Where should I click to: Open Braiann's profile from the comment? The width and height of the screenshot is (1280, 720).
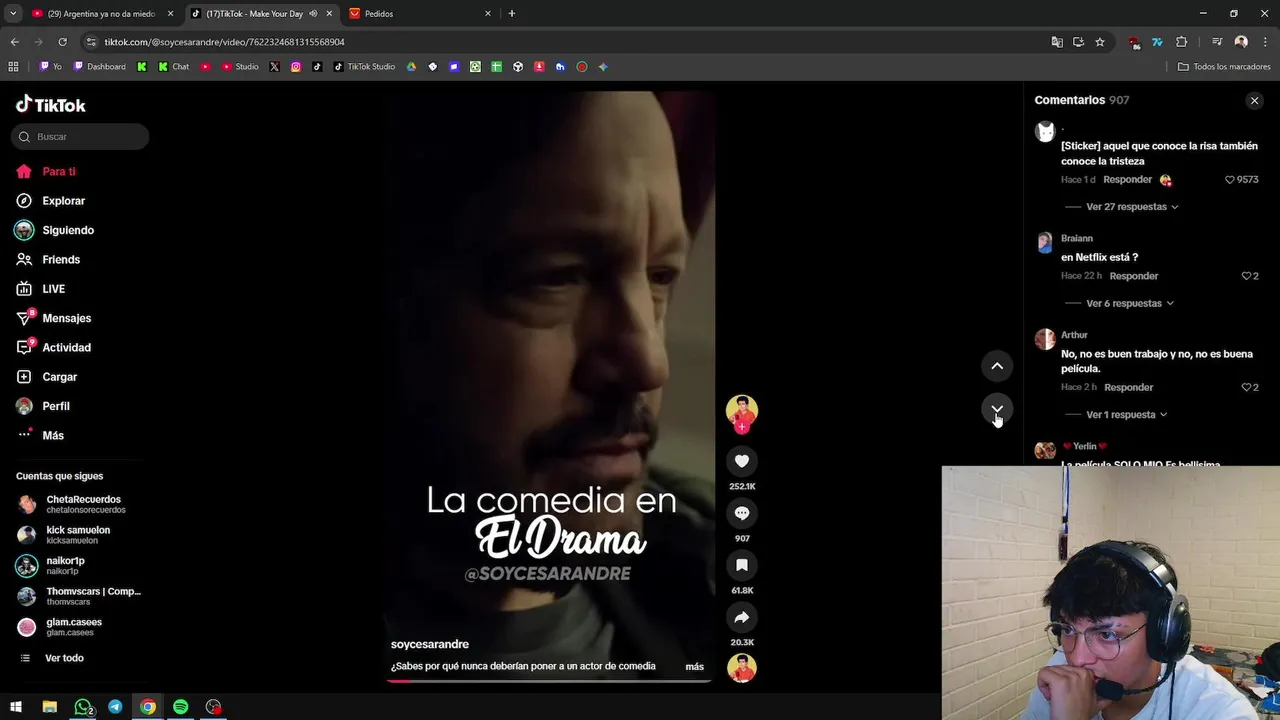[x=1077, y=238]
